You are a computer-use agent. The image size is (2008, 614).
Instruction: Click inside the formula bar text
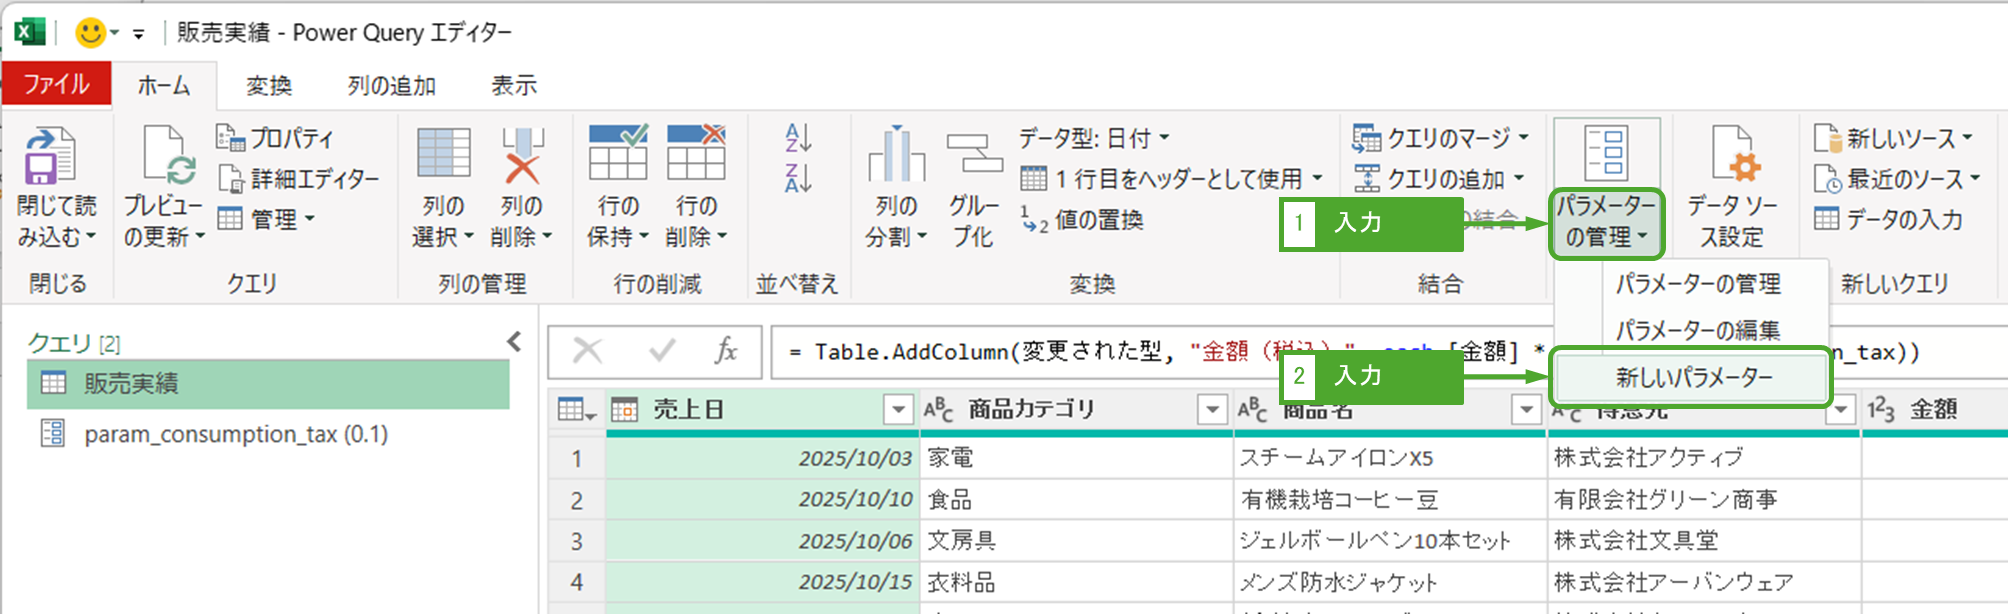[x=1000, y=352]
